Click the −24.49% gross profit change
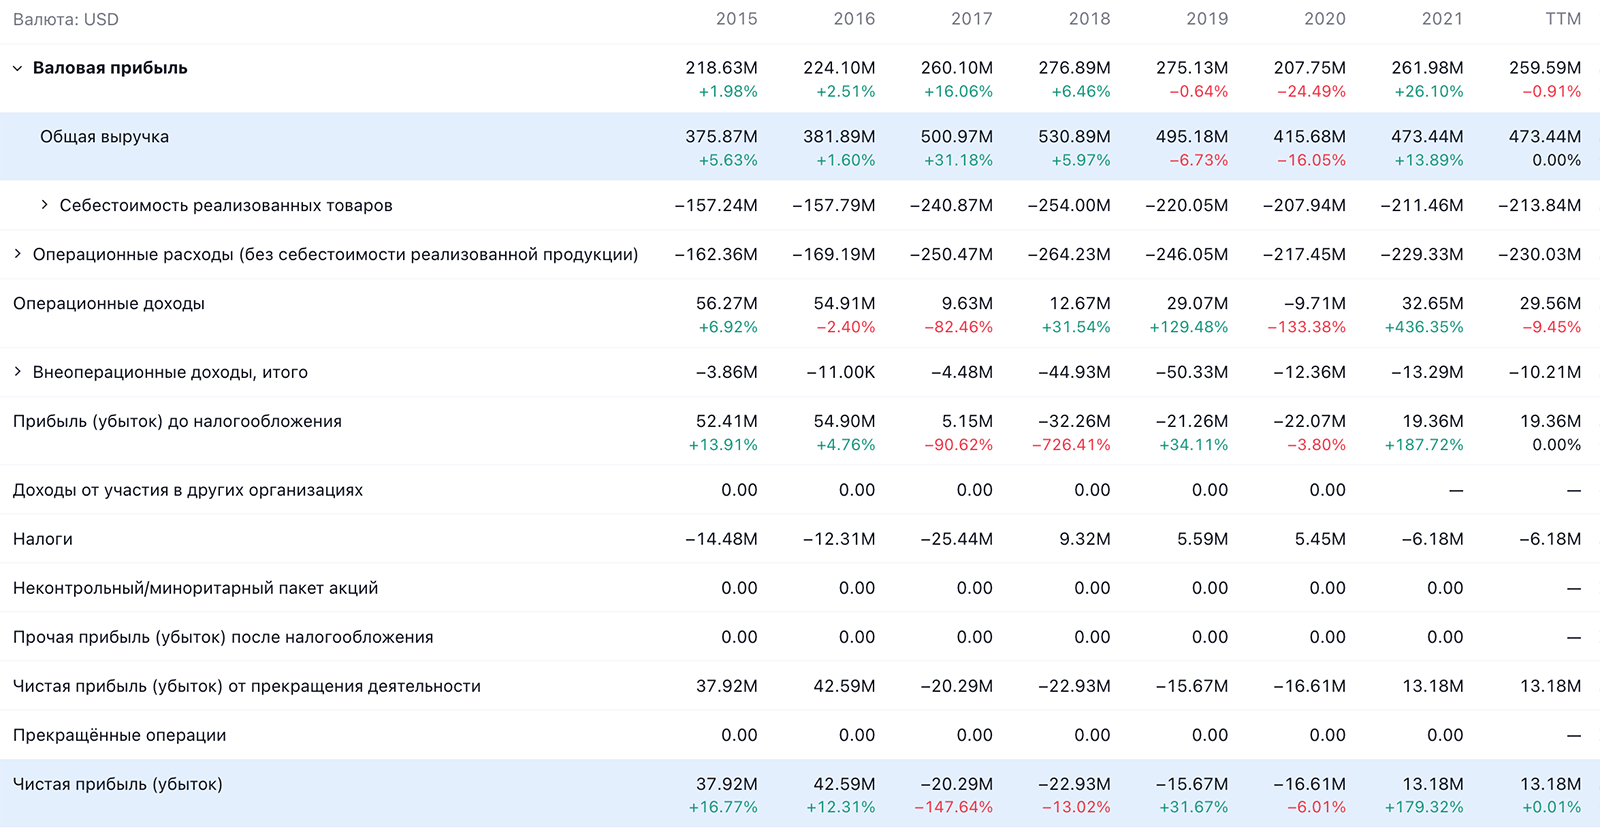 [x=1311, y=91]
